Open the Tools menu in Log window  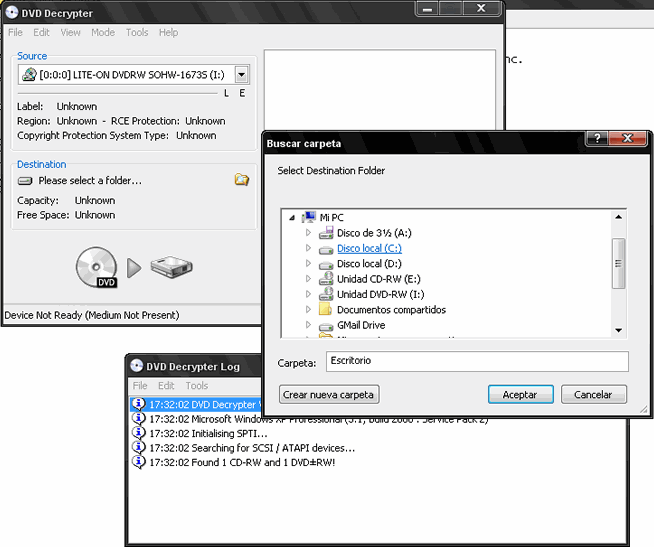[x=197, y=385]
